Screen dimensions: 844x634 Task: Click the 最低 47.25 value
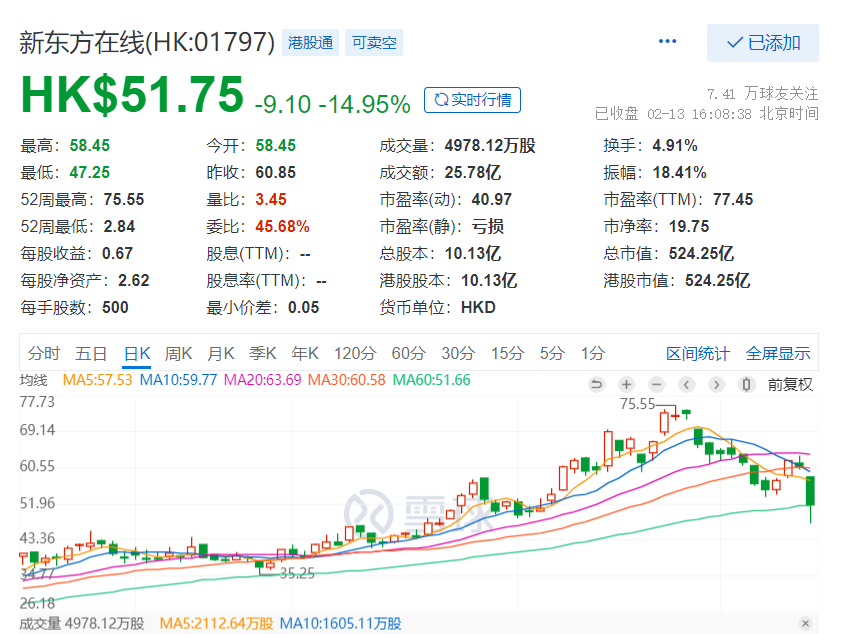89,172
